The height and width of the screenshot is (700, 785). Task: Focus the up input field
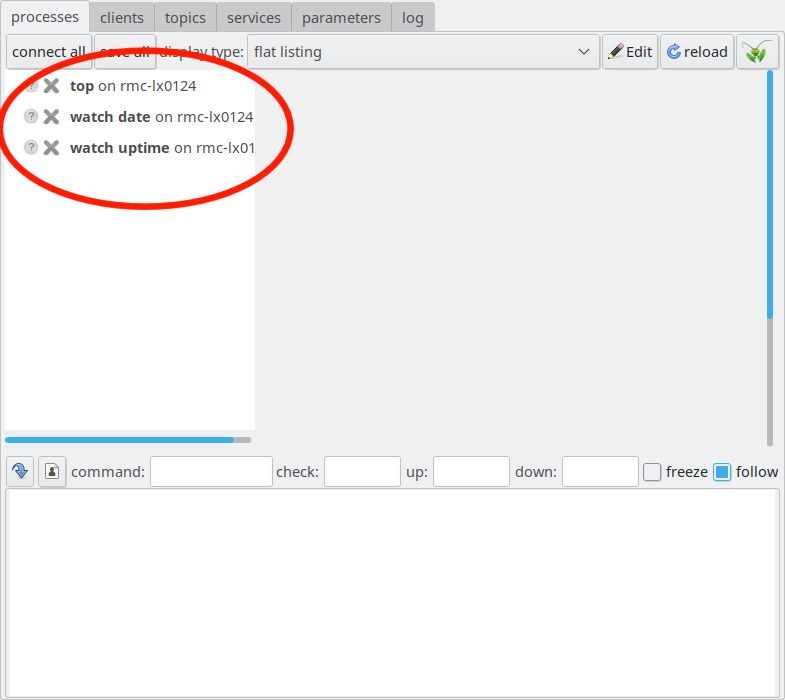471,471
